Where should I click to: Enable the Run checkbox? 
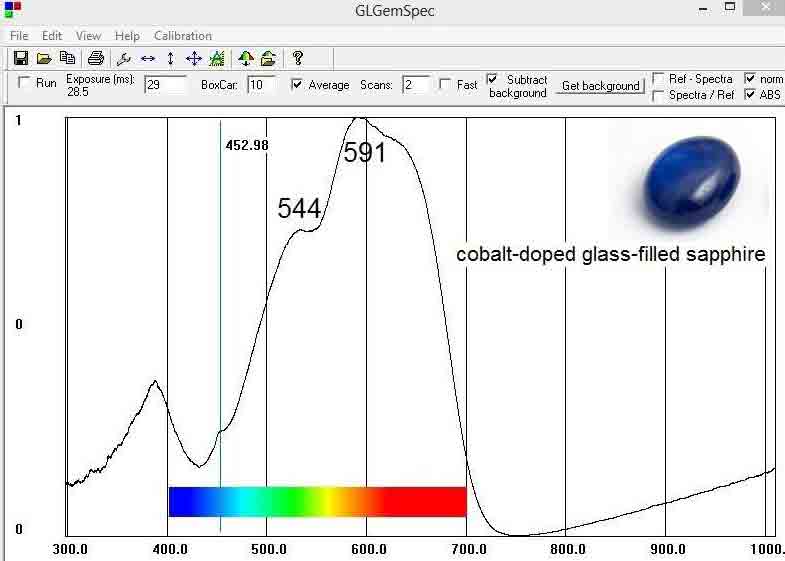point(25,84)
